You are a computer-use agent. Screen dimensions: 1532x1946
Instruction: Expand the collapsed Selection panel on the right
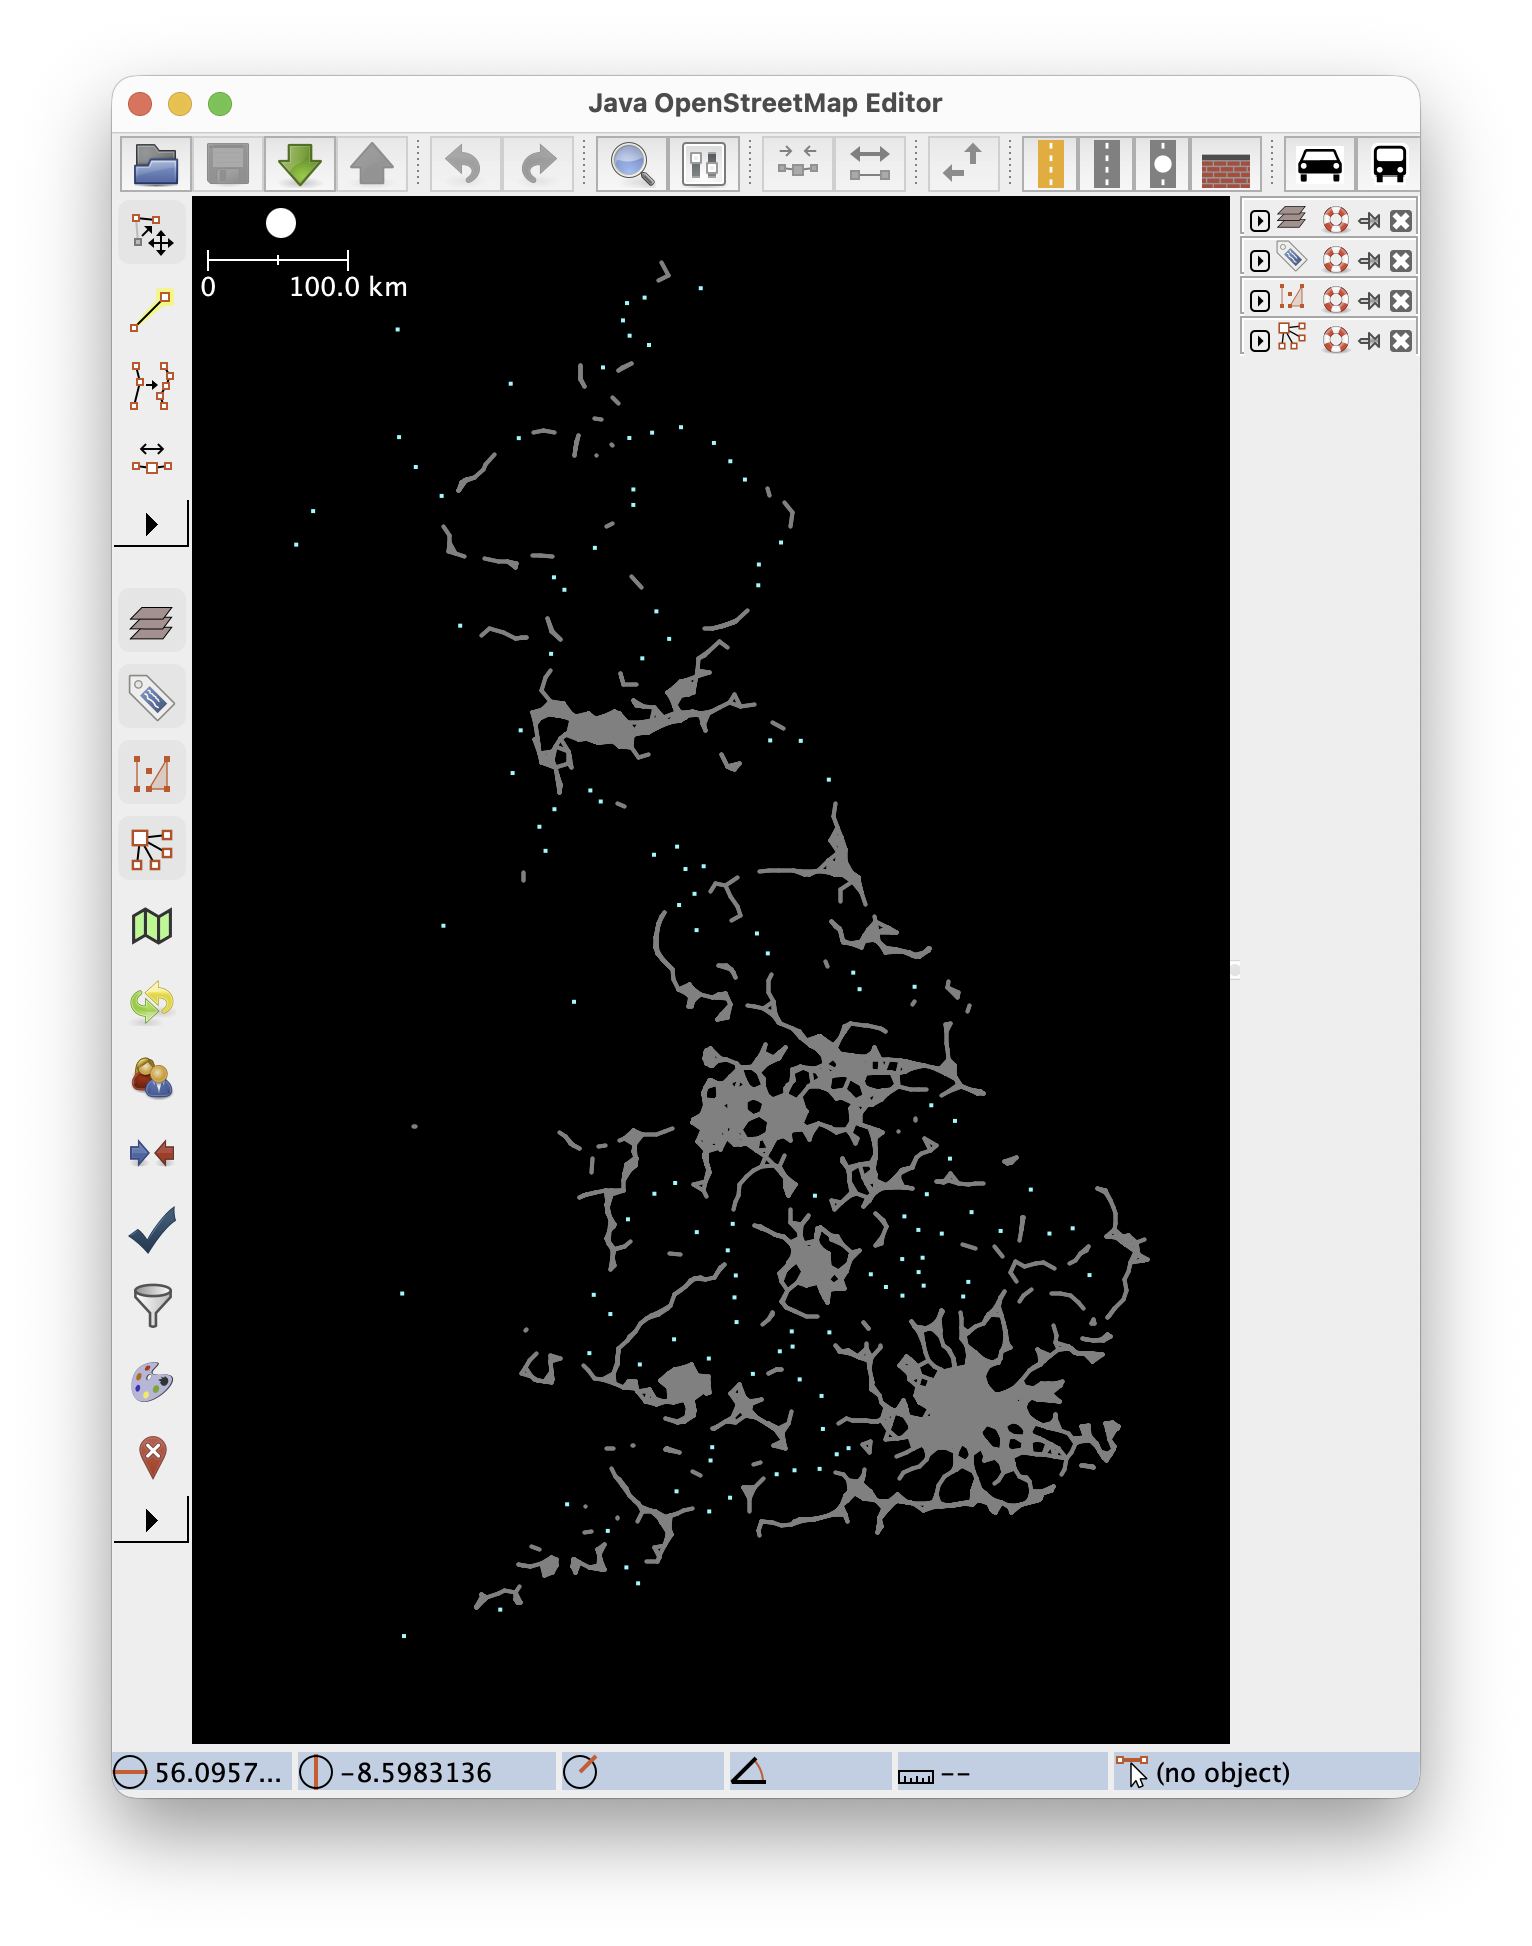click(1260, 301)
